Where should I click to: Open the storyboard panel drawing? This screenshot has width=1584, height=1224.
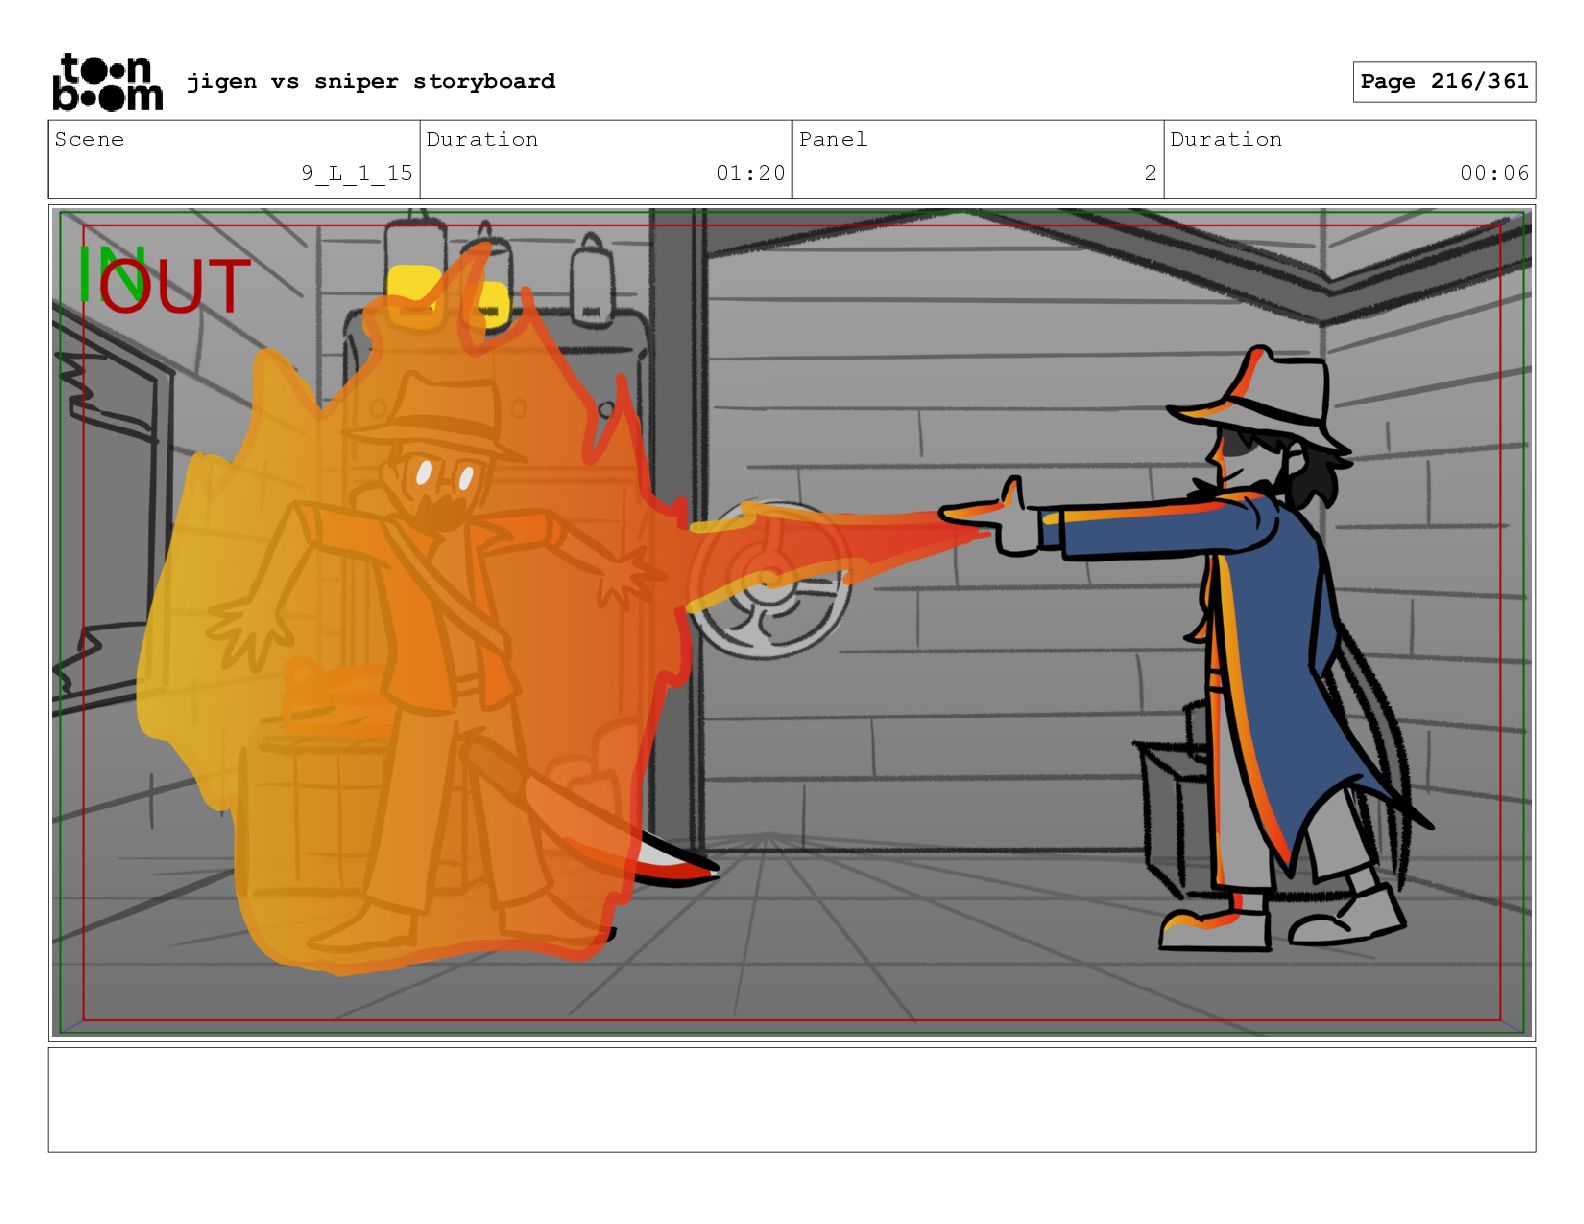792,623
